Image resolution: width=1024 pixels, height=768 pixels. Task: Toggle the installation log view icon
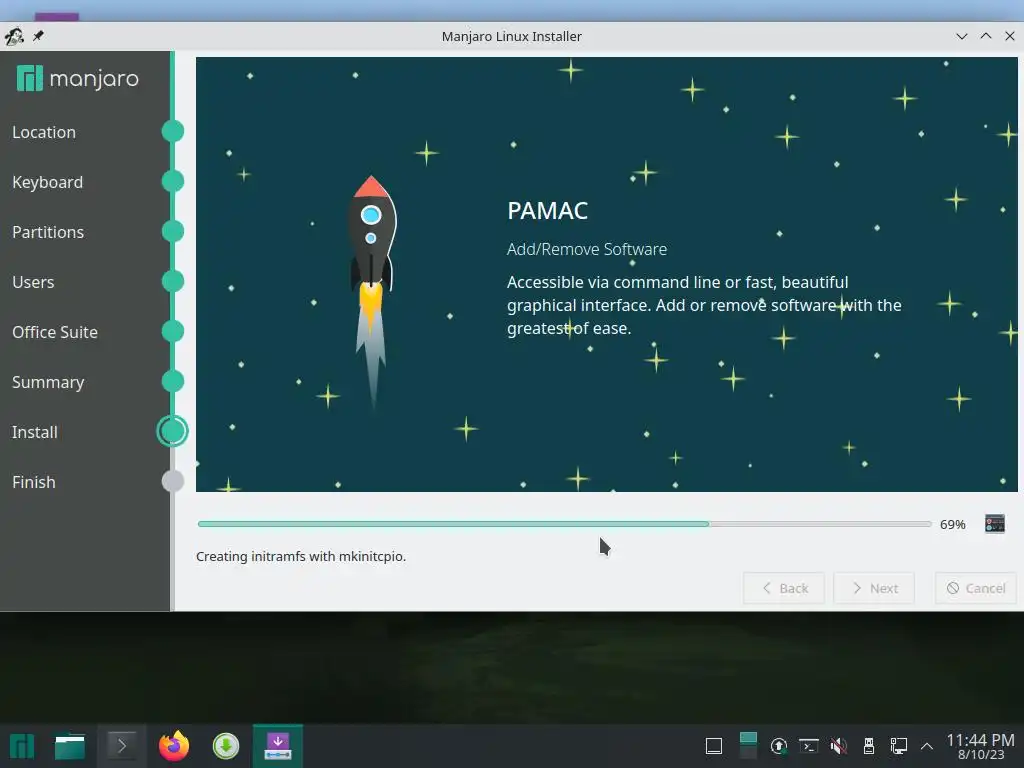[995, 524]
